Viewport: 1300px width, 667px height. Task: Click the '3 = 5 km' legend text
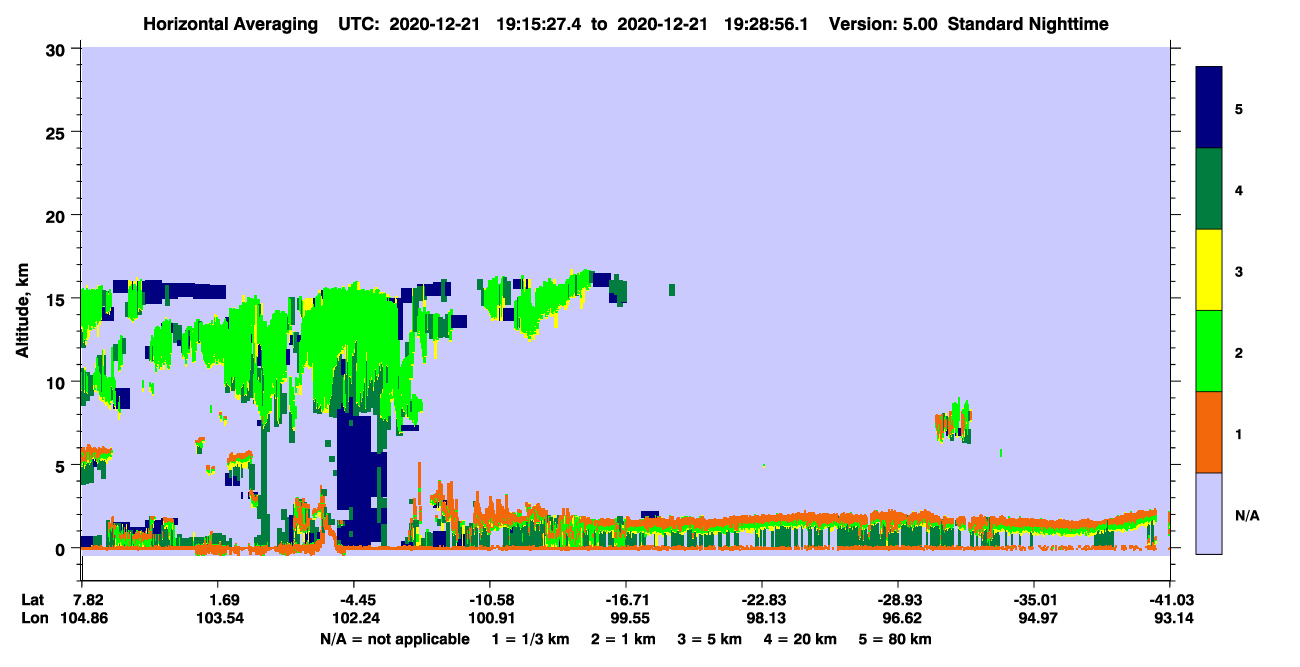point(710,639)
